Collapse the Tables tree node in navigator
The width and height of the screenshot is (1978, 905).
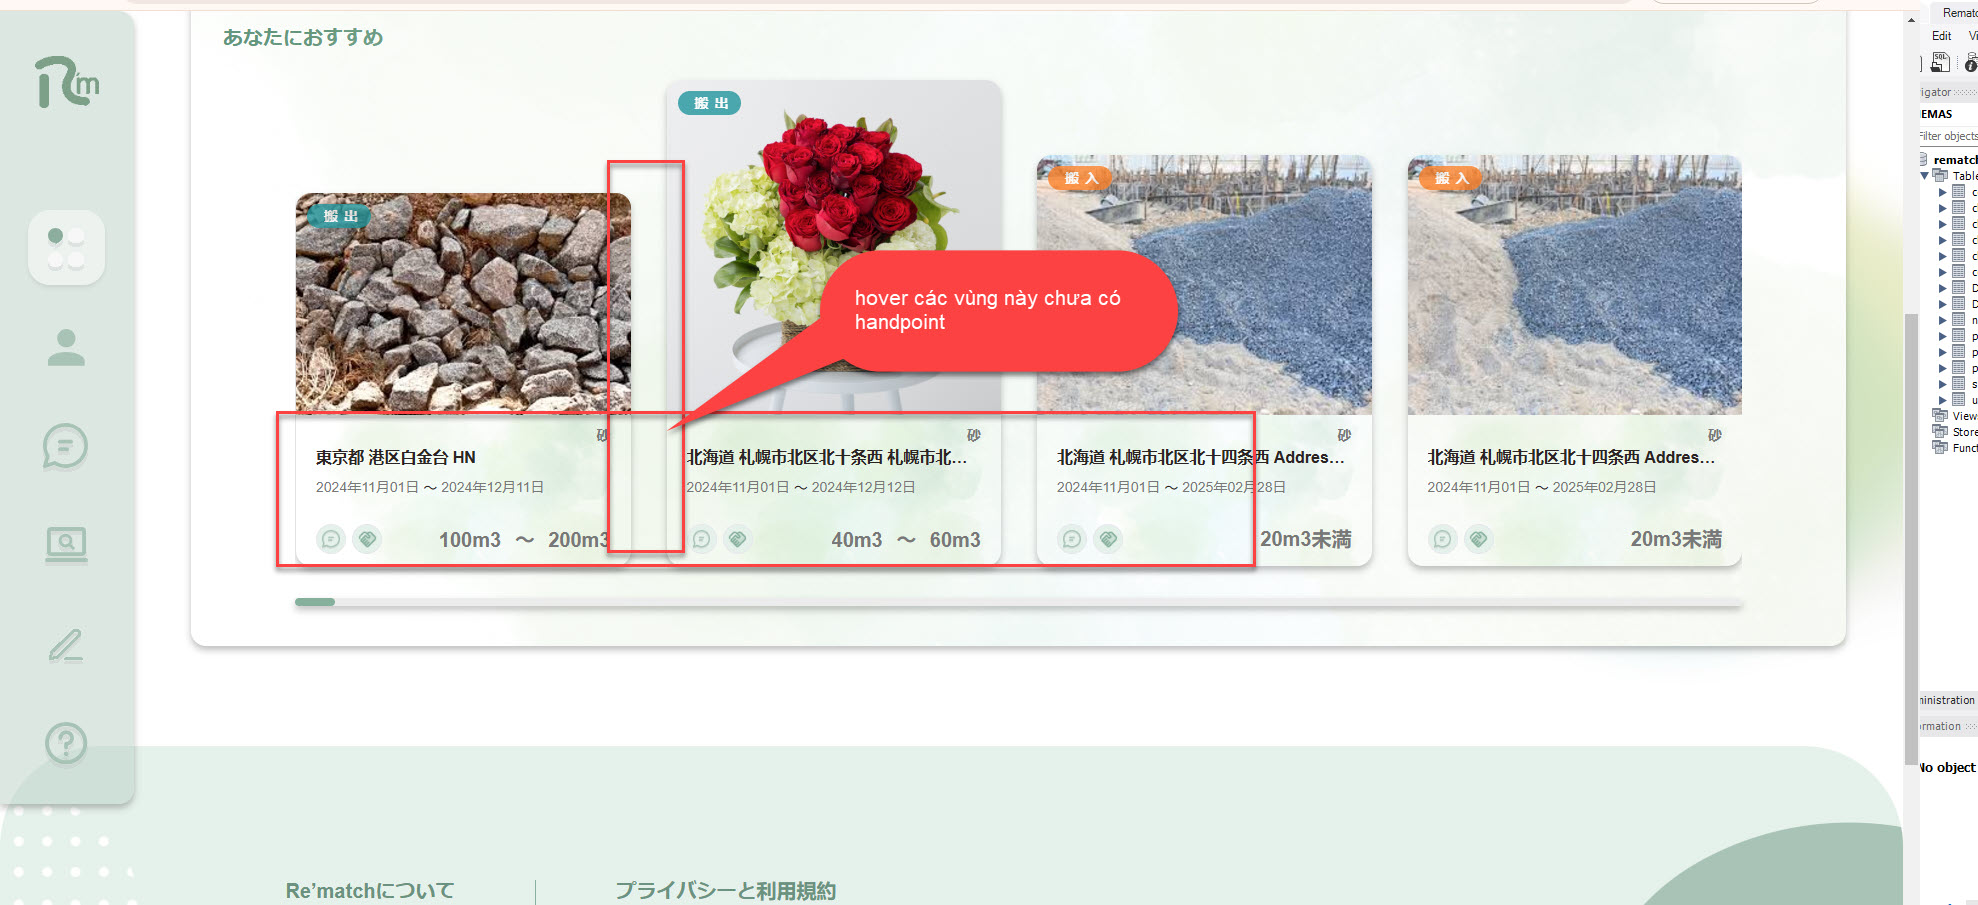1925,176
